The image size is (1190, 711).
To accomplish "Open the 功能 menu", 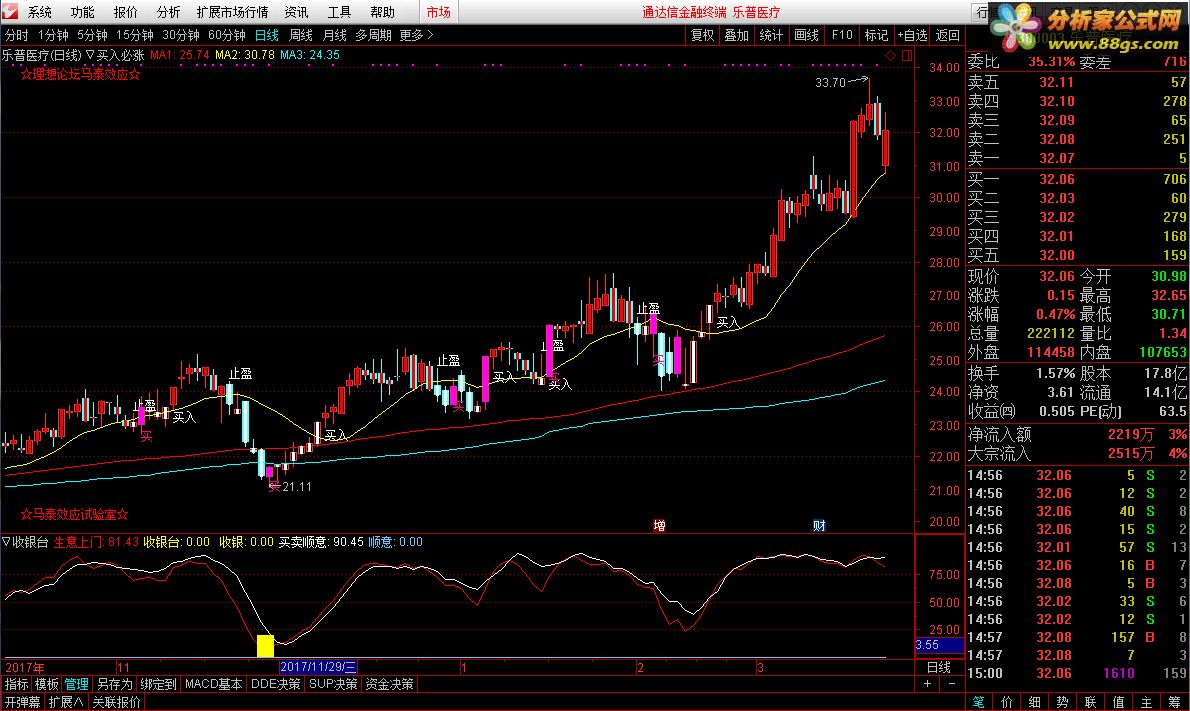I will [x=83, y=12].
